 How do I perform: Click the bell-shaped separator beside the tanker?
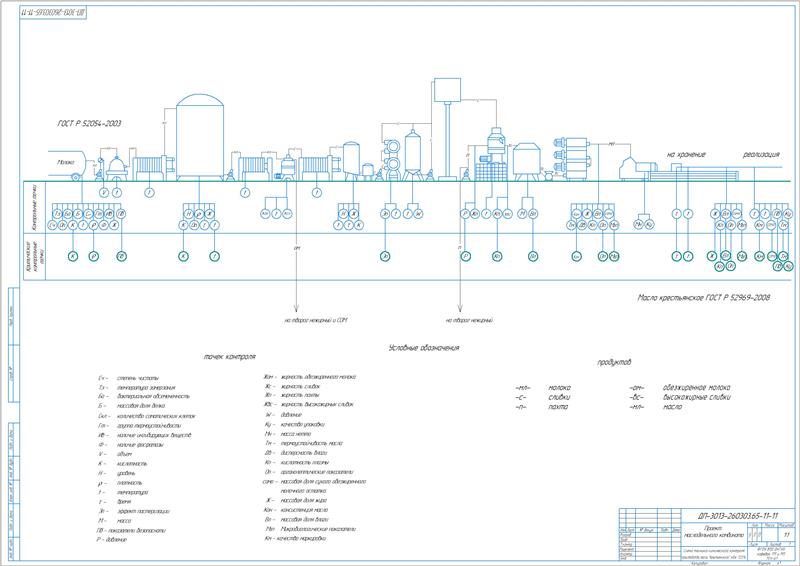coord(118,167)
